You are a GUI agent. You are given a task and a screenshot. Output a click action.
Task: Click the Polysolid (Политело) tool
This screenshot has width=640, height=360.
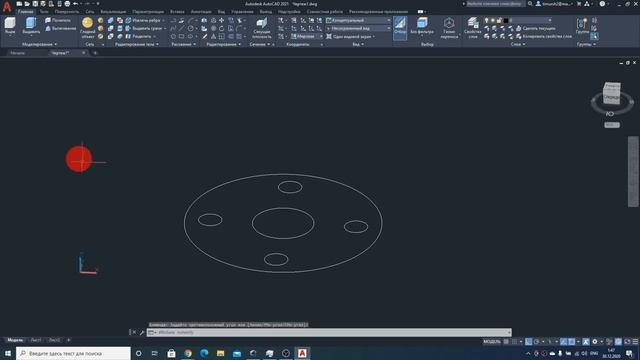[58, 20]
